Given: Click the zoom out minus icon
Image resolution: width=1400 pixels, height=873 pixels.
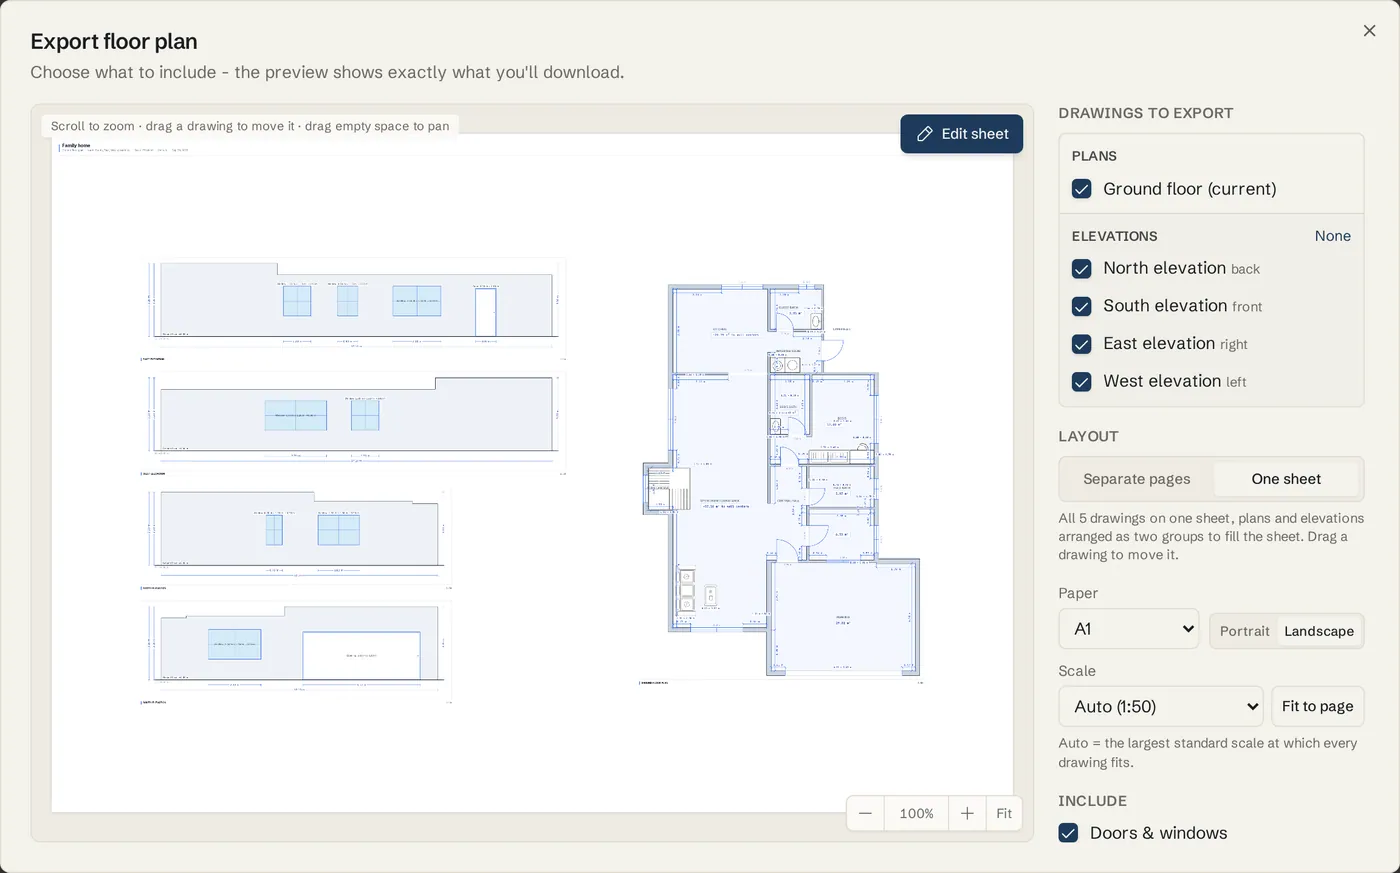Looking at the screenshot, I should pyautogui.click(x=865, y=814).
